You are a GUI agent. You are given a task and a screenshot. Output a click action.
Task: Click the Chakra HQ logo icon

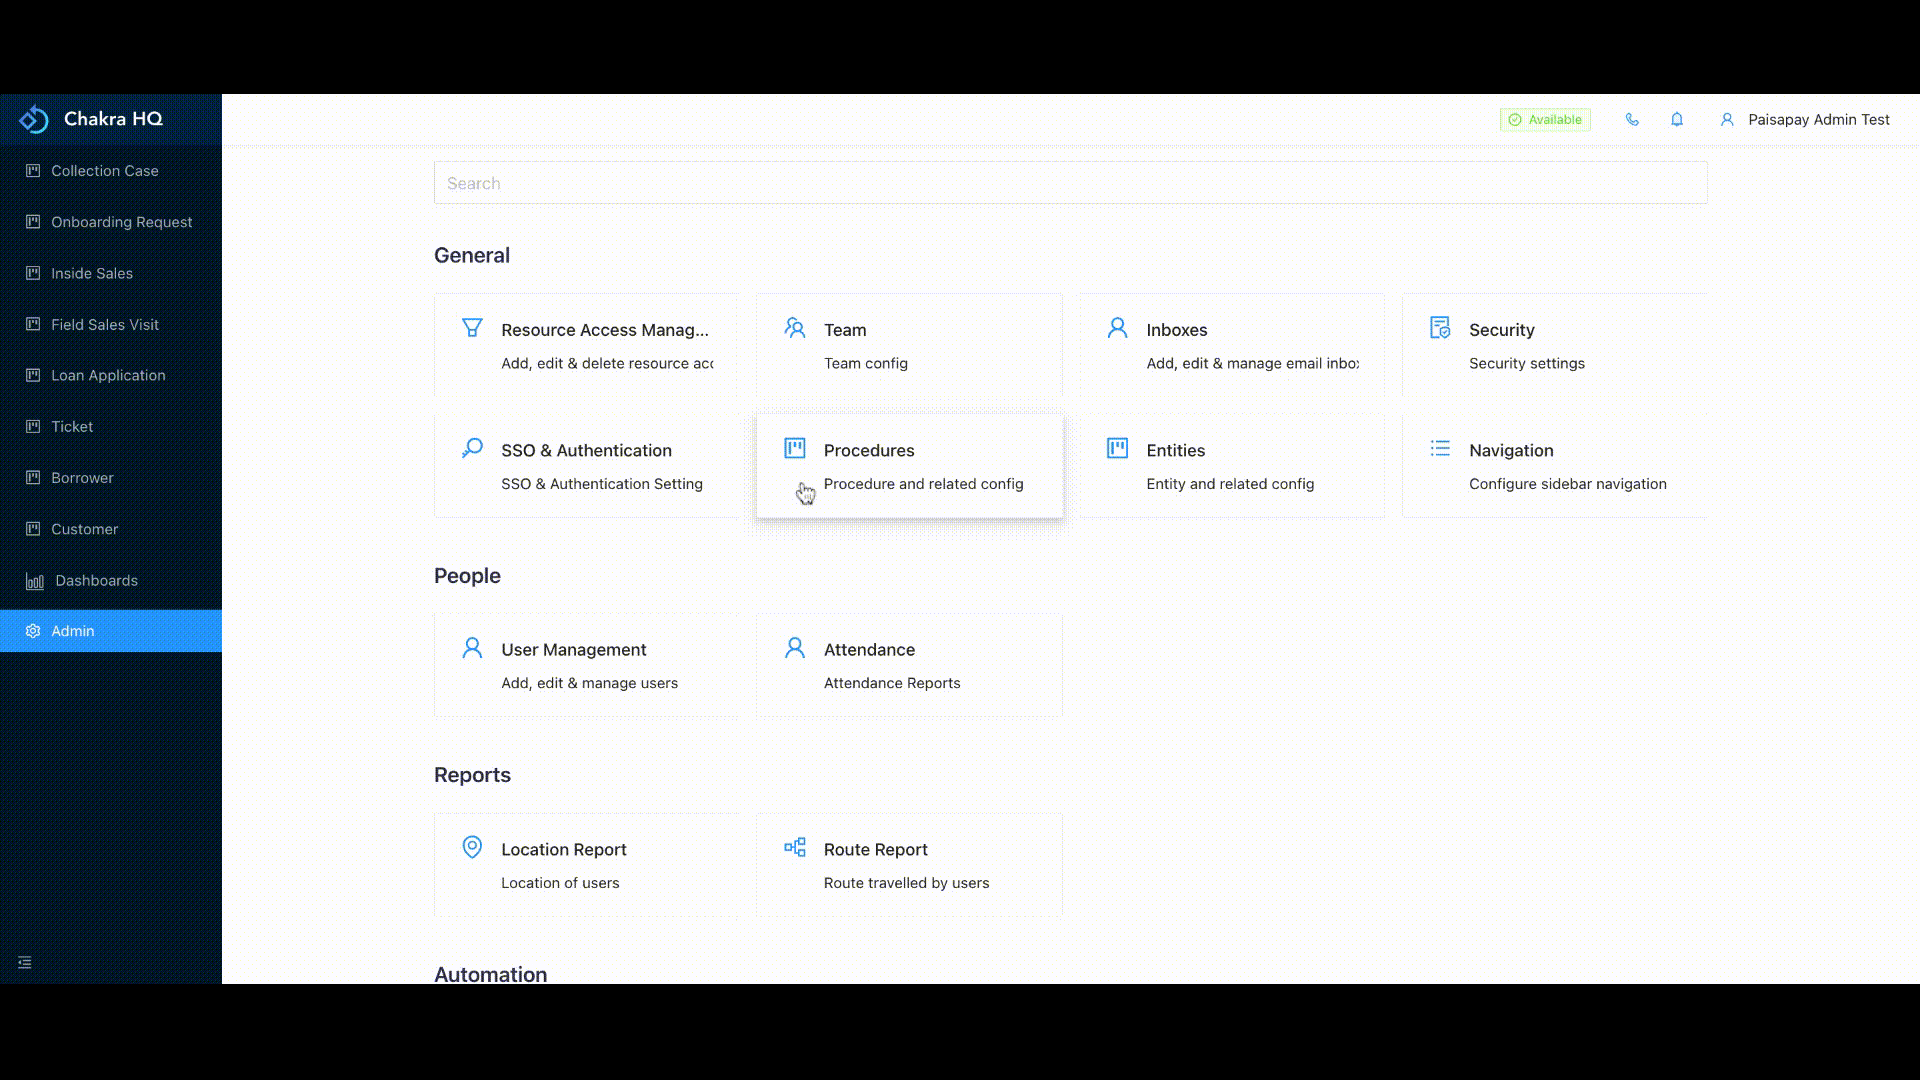(33, 118)
